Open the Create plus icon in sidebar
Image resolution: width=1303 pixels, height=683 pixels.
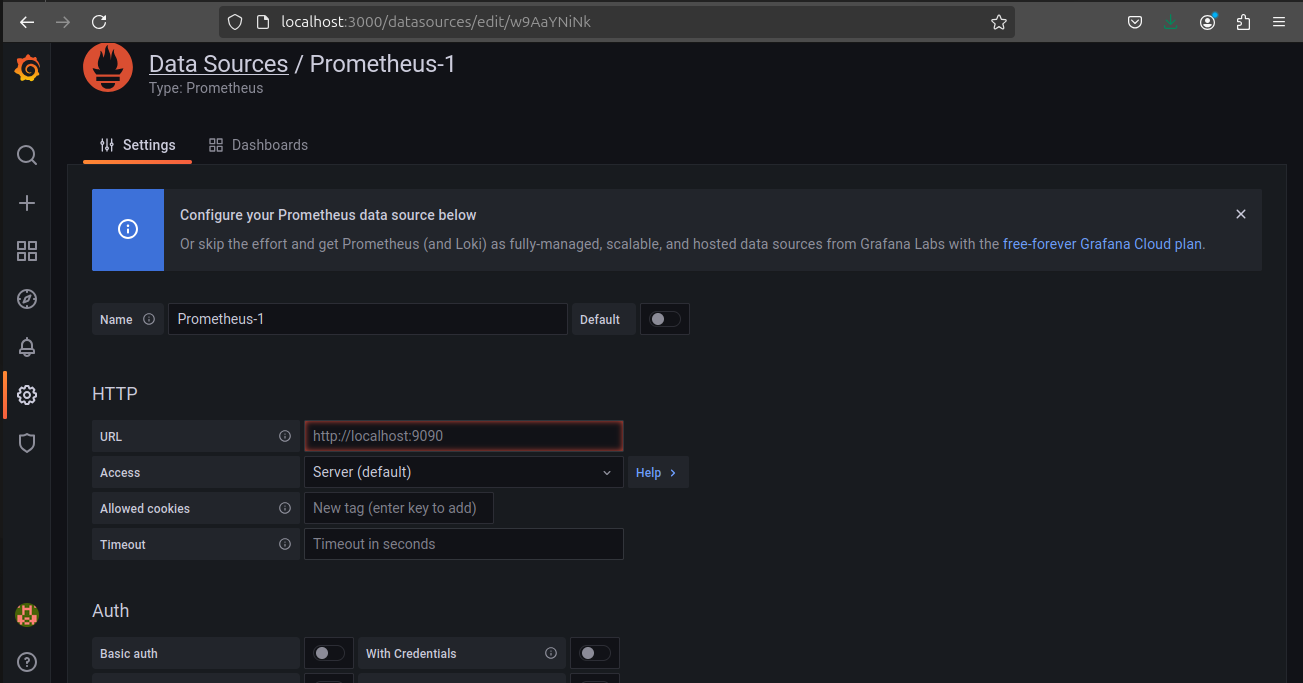(x=27, y=203)
